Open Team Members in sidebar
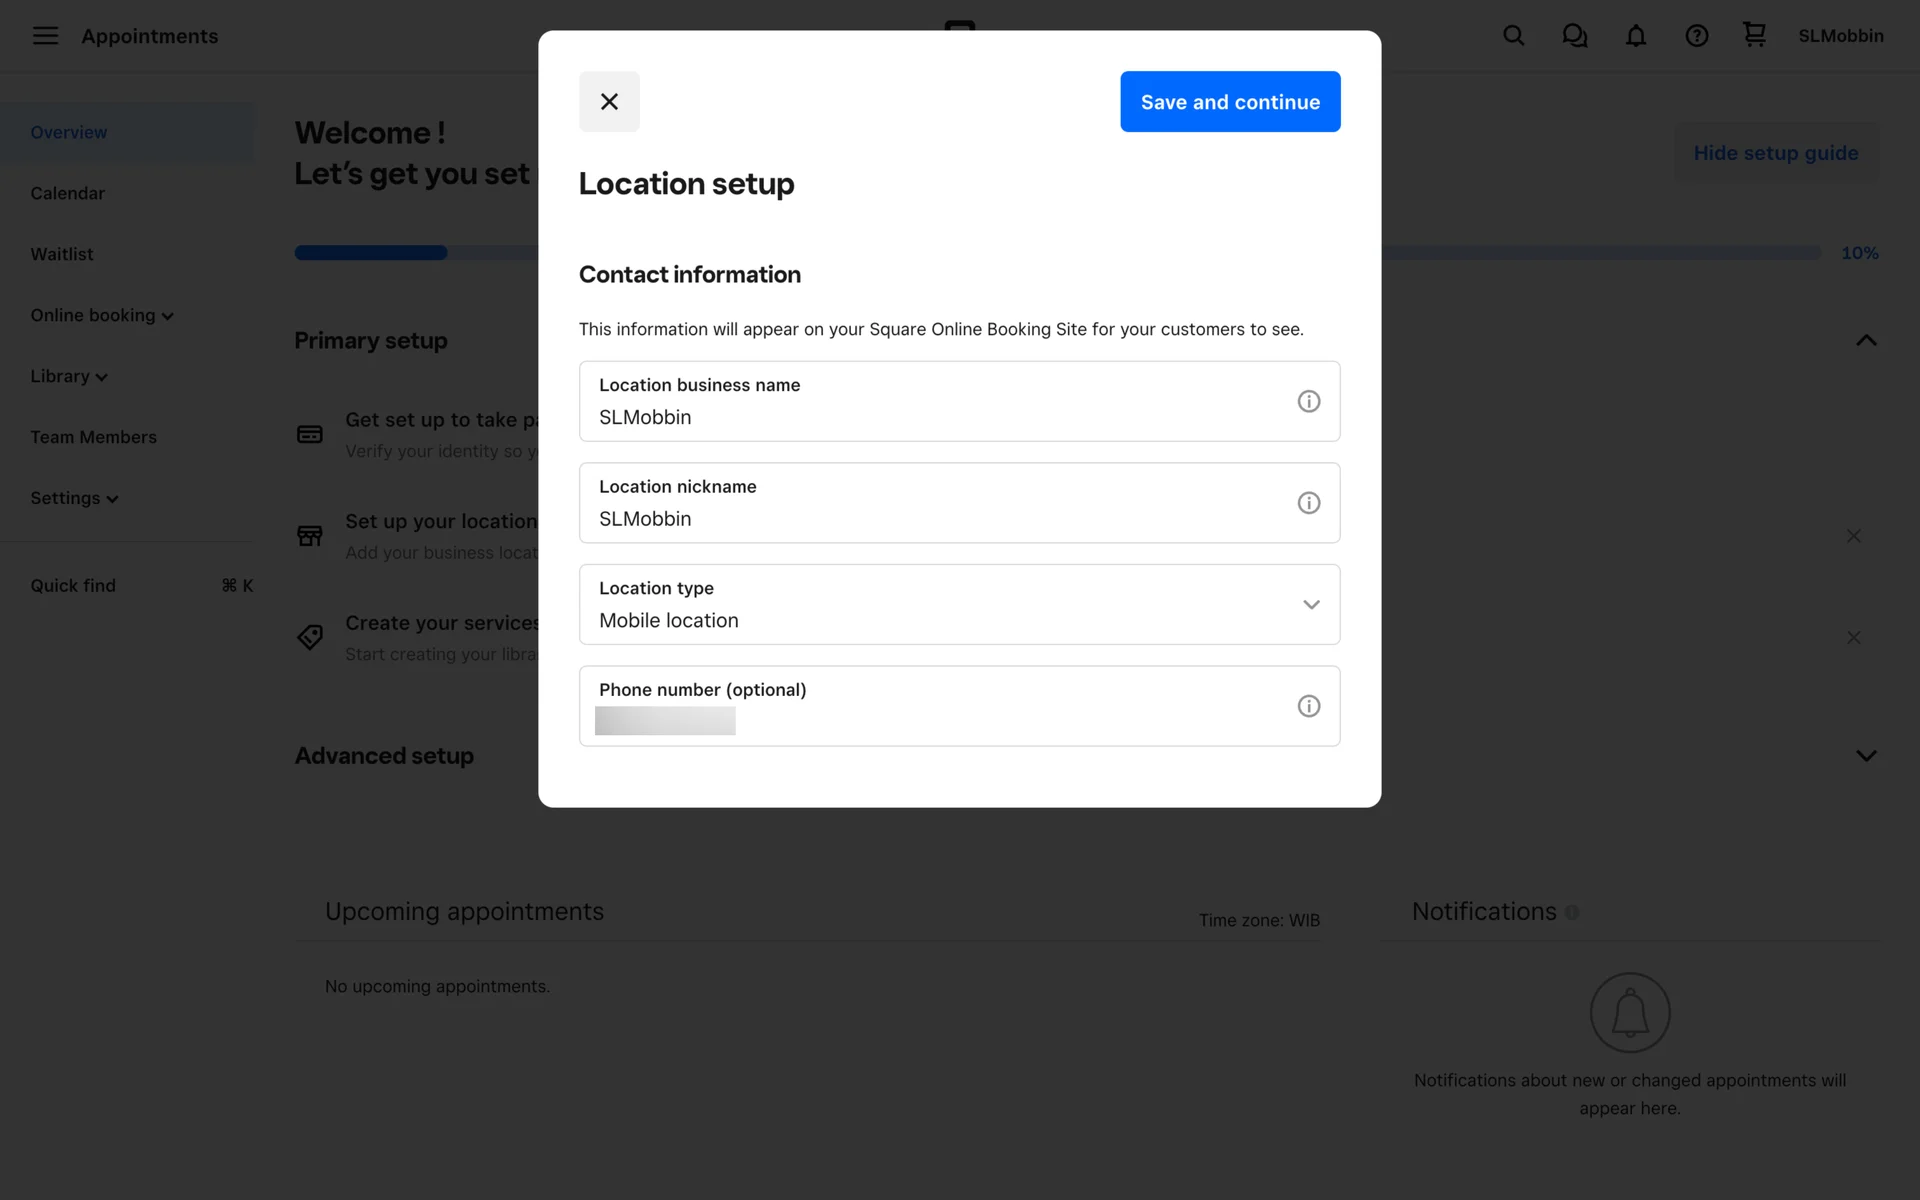The height and width of the screenshot is (1200, 1920). point(93,437)
